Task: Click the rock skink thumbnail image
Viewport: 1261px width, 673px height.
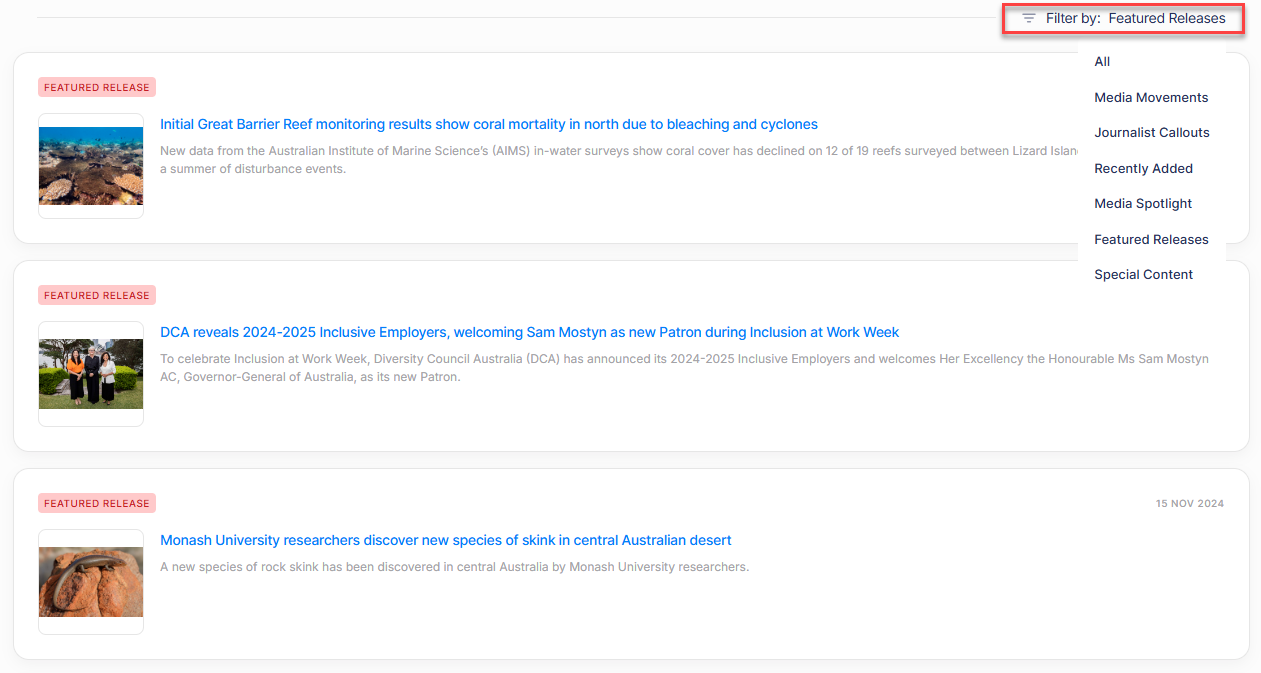Action: coord(91,582)
